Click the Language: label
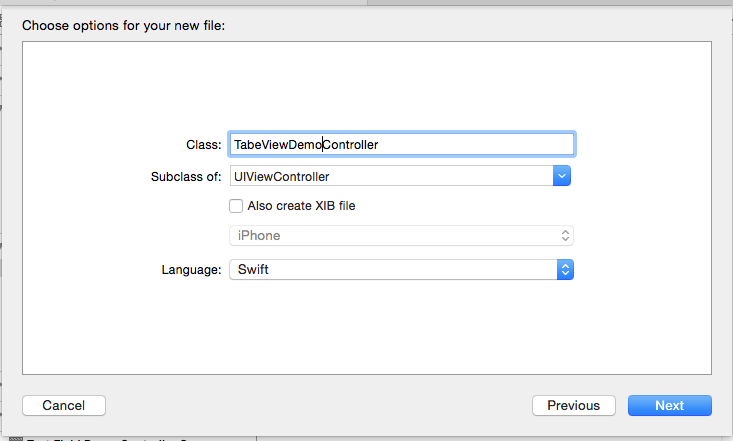This screenshot has height=441, width=733. 191,270
